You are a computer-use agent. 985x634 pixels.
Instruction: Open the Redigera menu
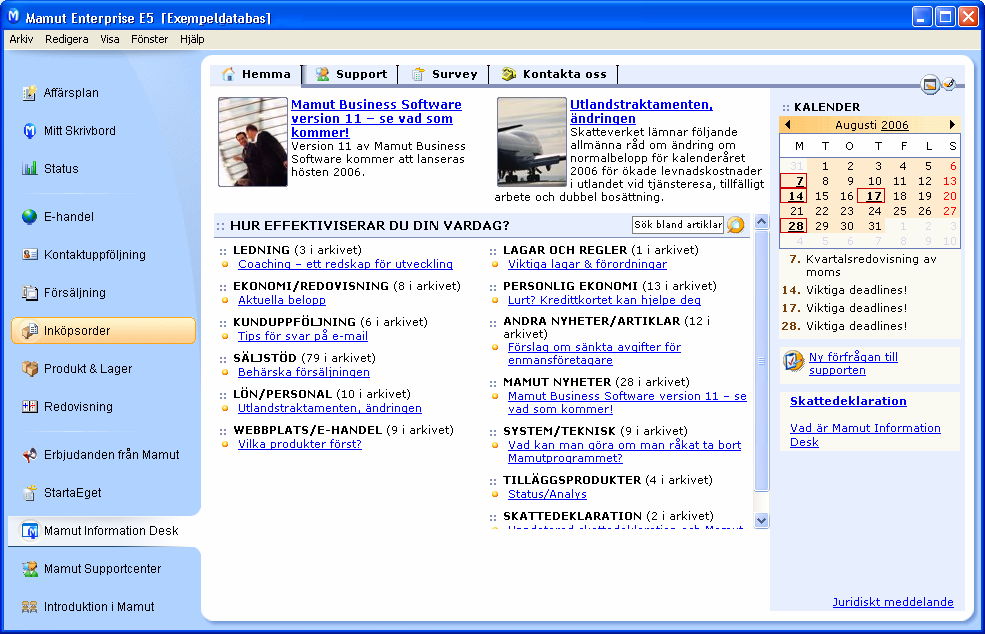click(67, 39)
